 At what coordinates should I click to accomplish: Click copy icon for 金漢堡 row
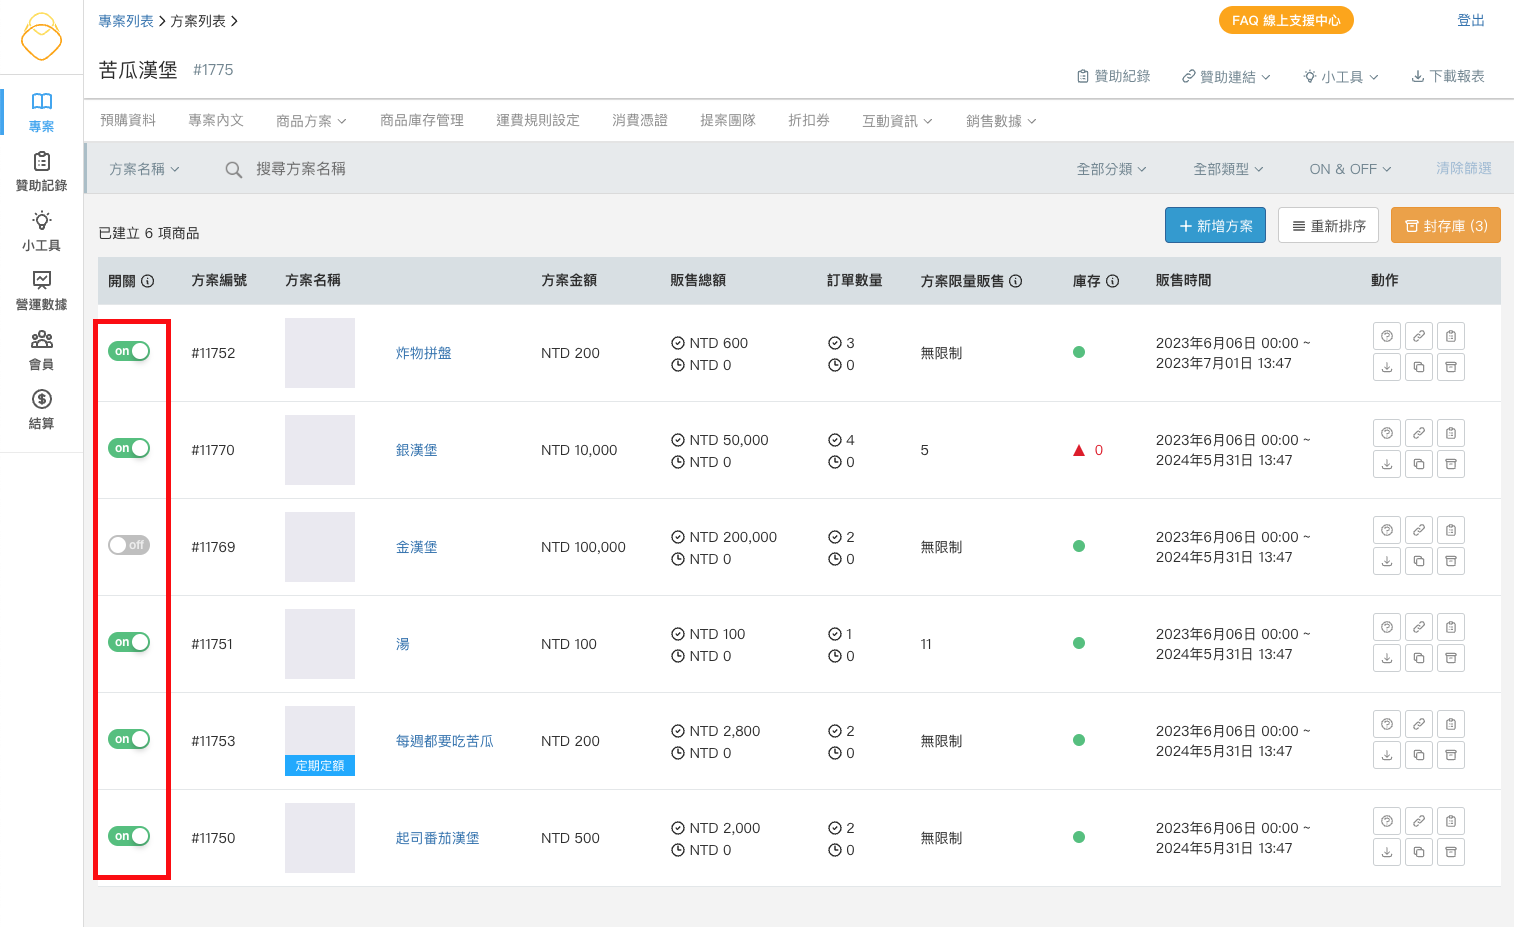[1419, 561]
